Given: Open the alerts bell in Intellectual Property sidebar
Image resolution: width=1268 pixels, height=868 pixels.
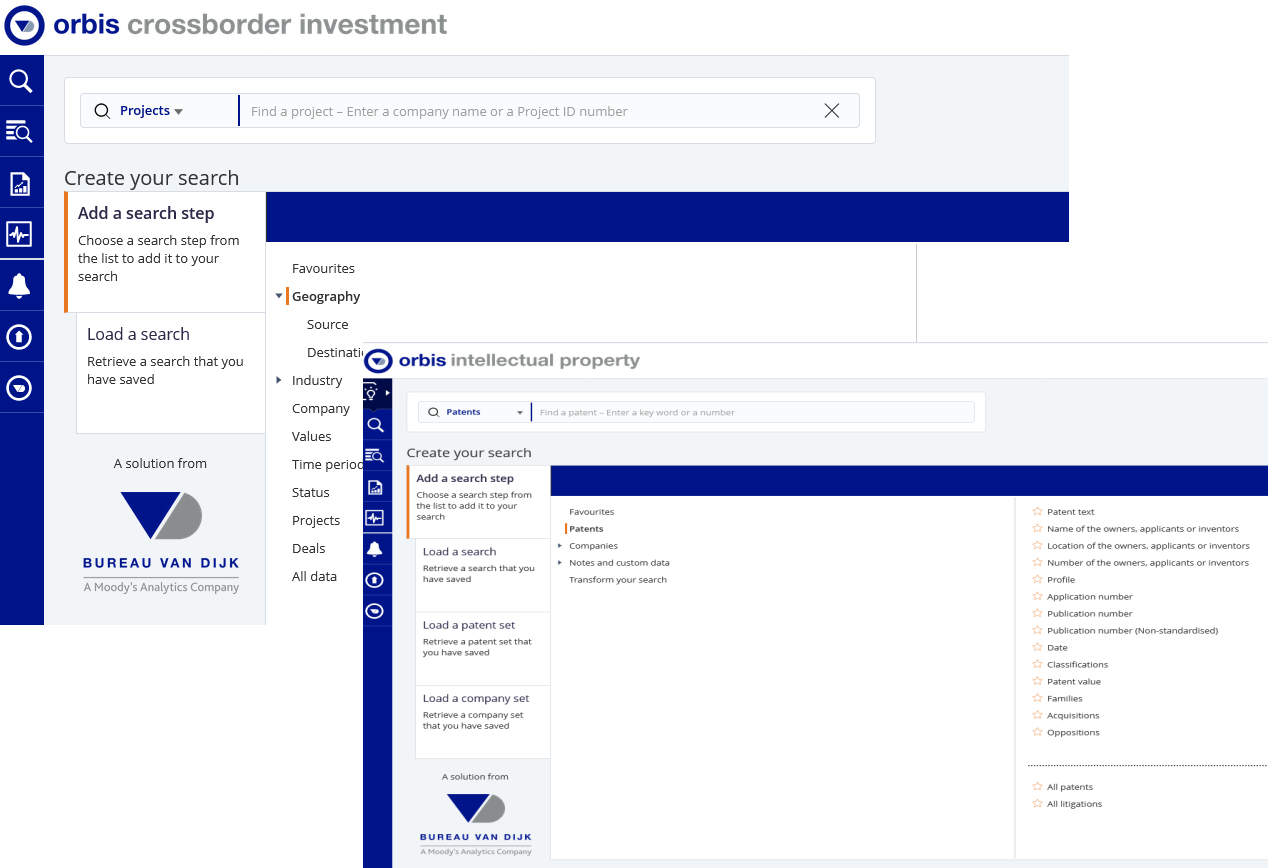Looking at the screenshot, I should tap(375, 549).
